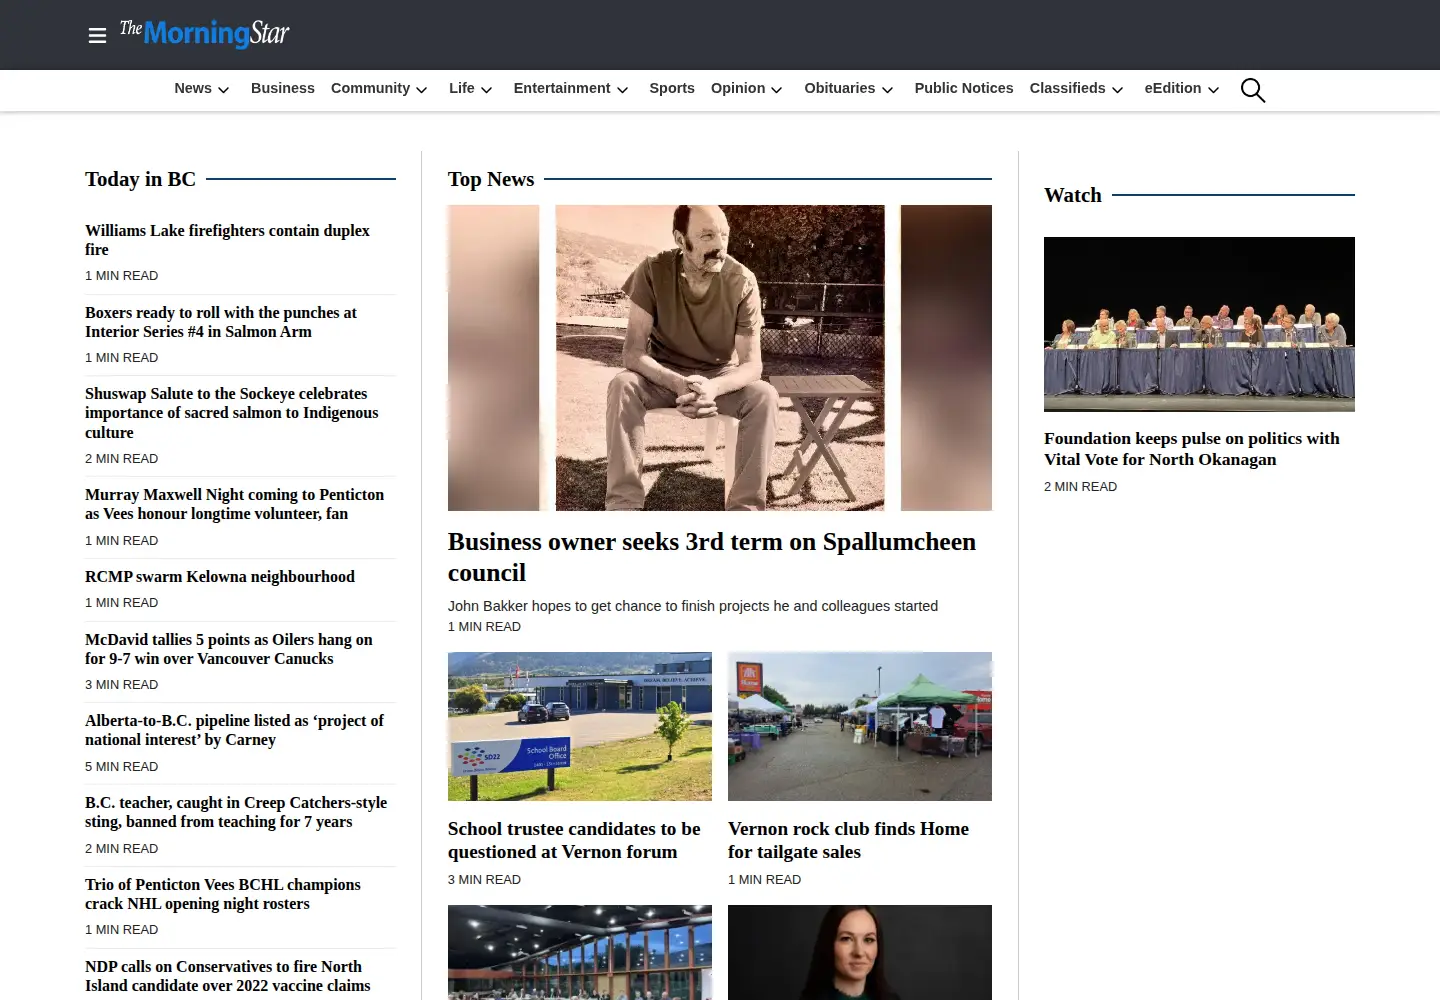Click the Watch section panel forum image
1440x1000 pixels.
[x=1199, y=324]
